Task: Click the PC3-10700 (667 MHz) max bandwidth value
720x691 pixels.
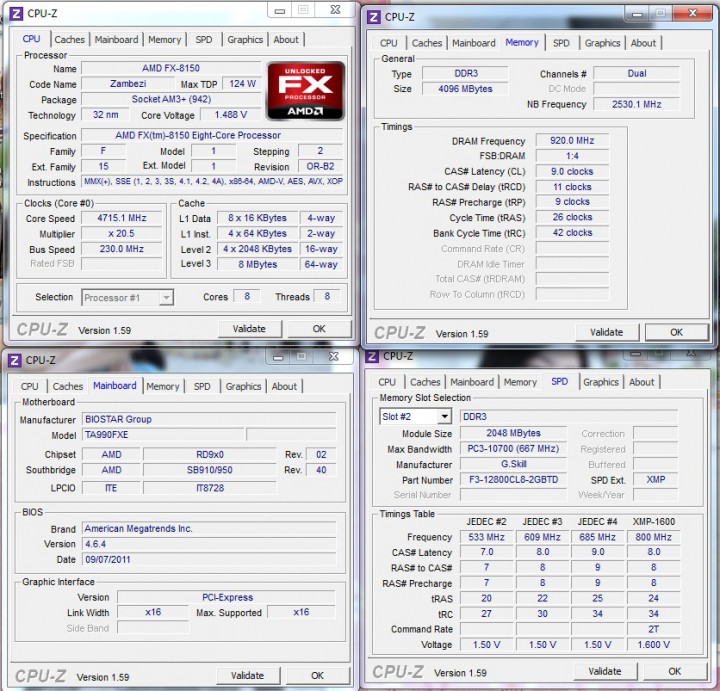Action: [x=513, y=449]
